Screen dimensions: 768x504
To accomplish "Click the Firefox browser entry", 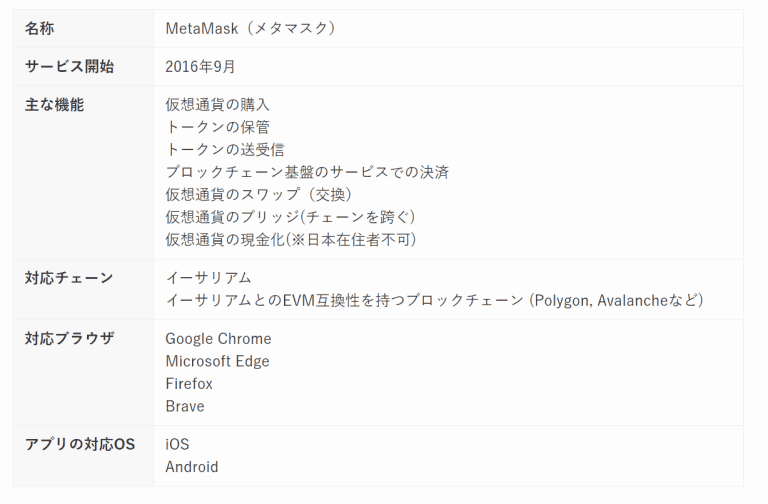I will click(189, 383).
